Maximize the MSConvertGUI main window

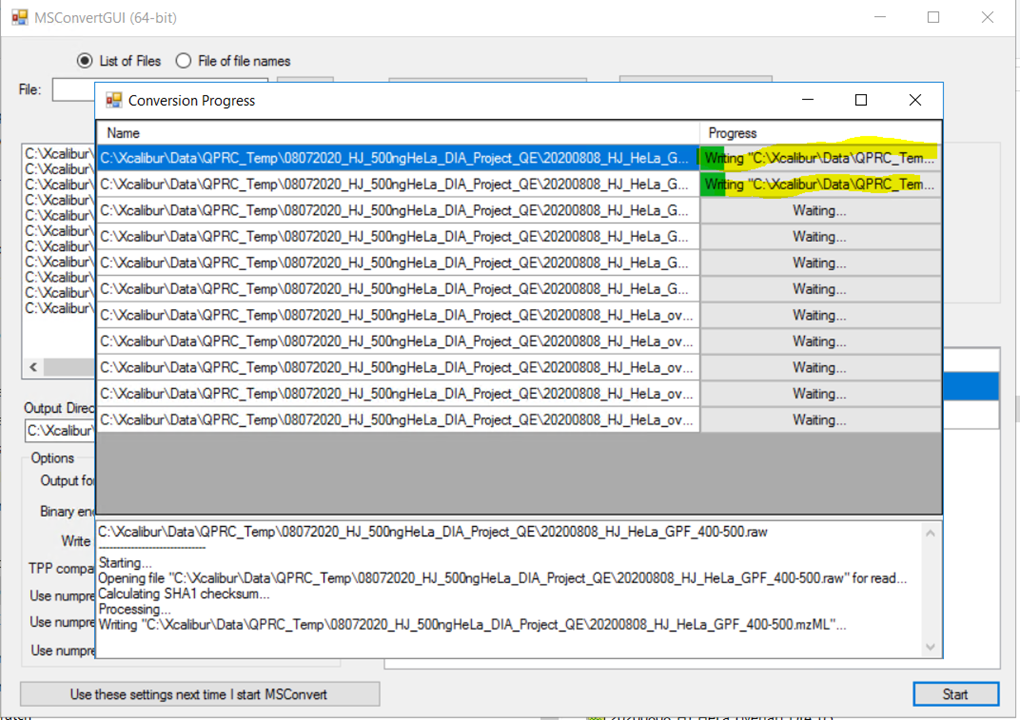(x=933, y=18)
